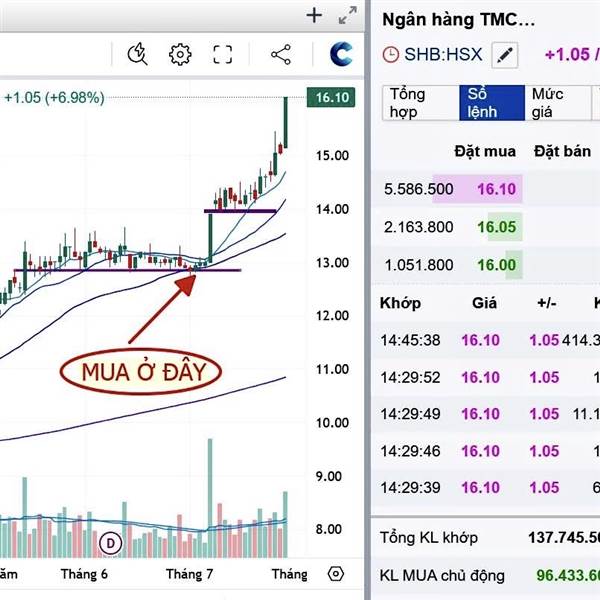Click bid volume 2.163.800
The image size is (600, 600).
click(419, 227)
